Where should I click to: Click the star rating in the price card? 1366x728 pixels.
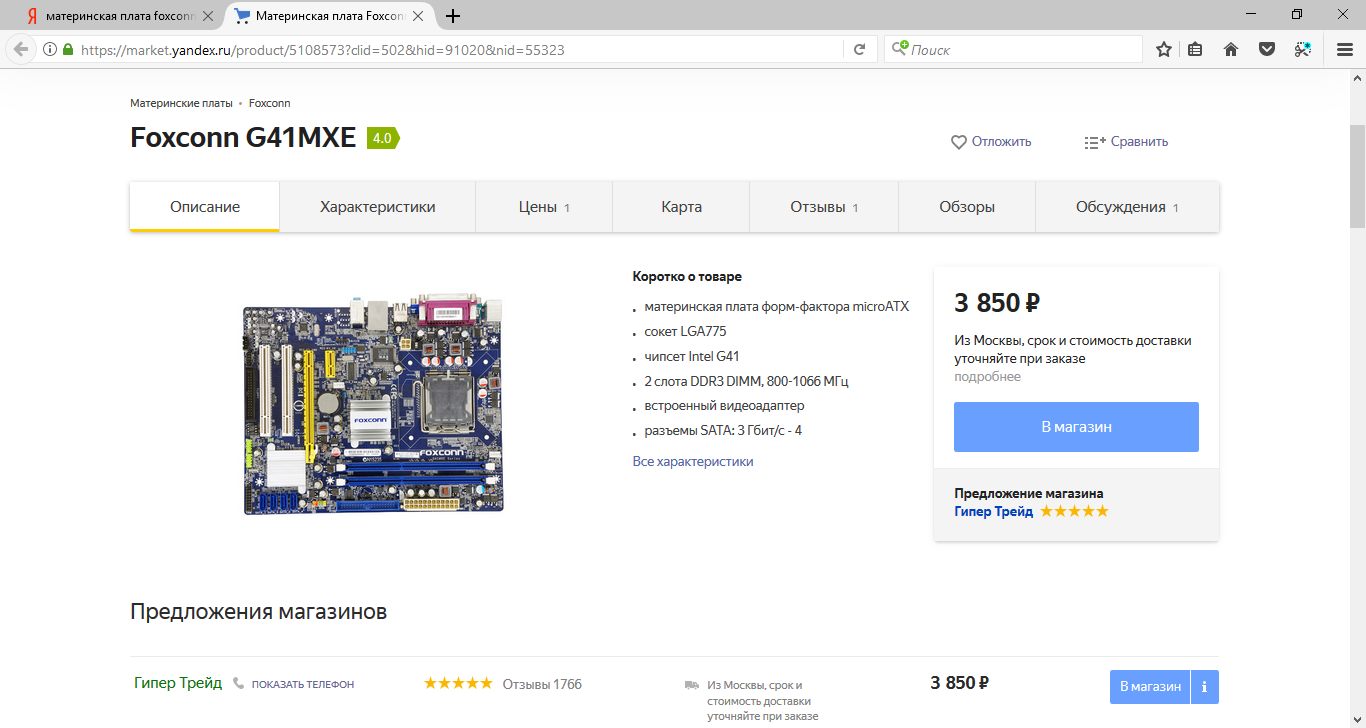click(1074, 511)
